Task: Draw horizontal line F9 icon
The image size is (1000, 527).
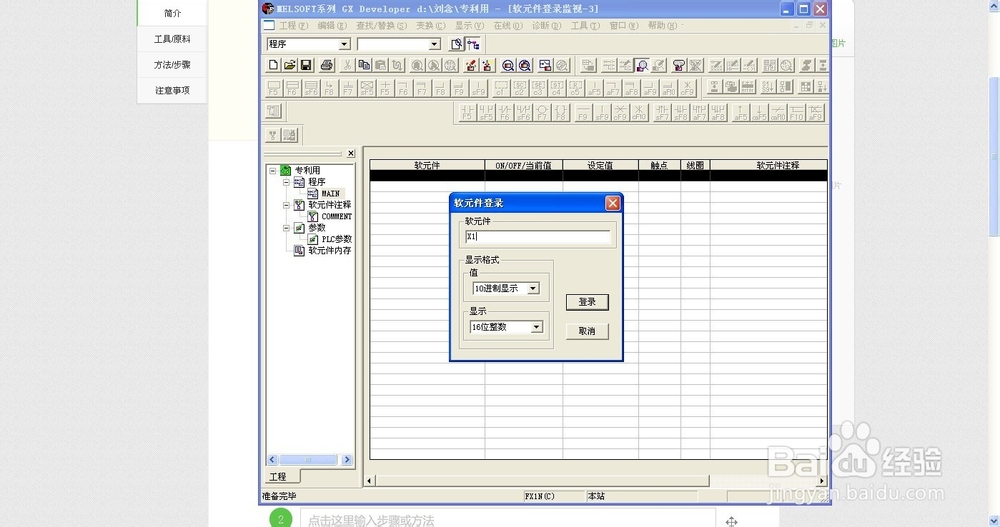Action: pyautogui.click(x=583, y=112)
